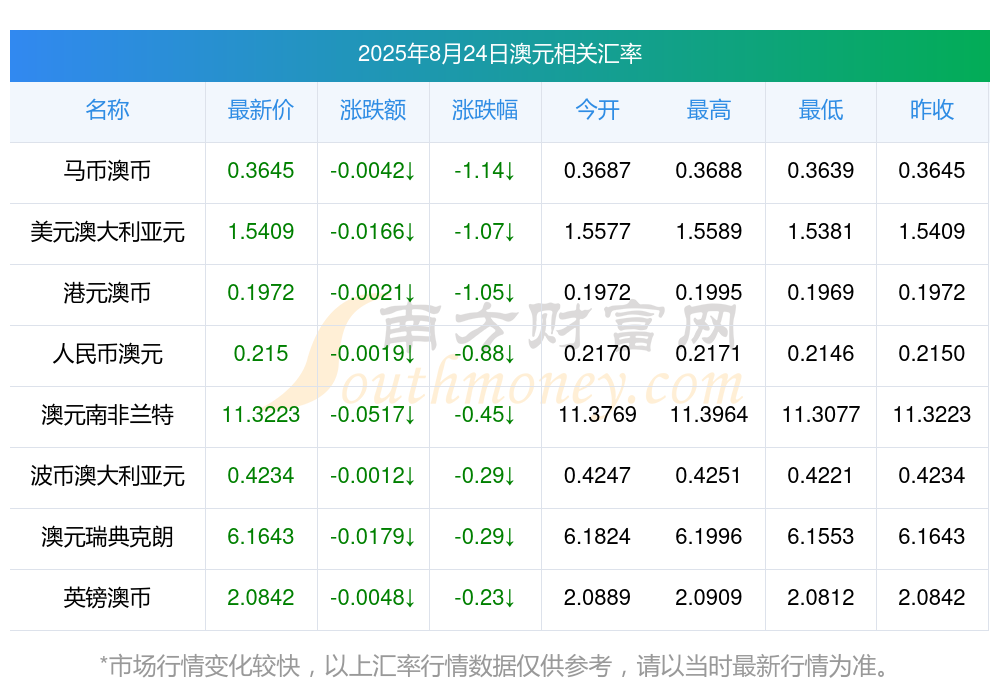1000x698 pixels.
Task: Select the 今开 column header
Action: pyautogui.click(x=597, y=110)
